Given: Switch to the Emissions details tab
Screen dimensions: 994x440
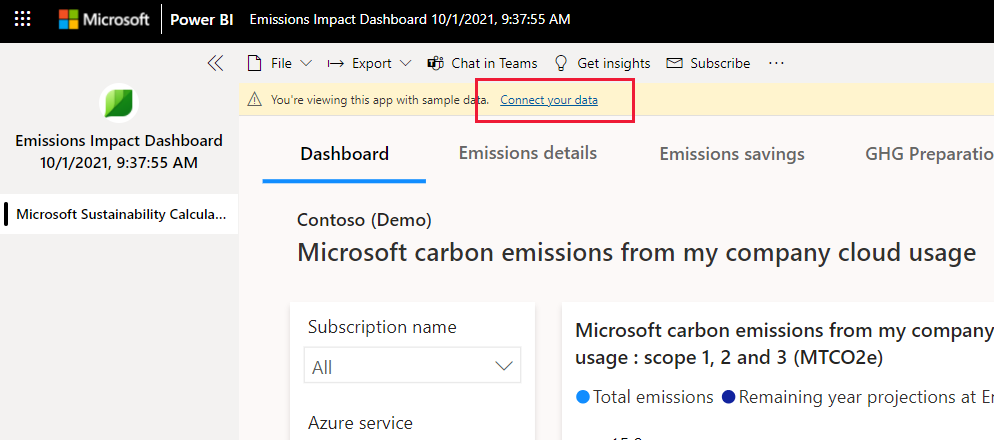Looking at the screenshot, I should coord(528,153).
